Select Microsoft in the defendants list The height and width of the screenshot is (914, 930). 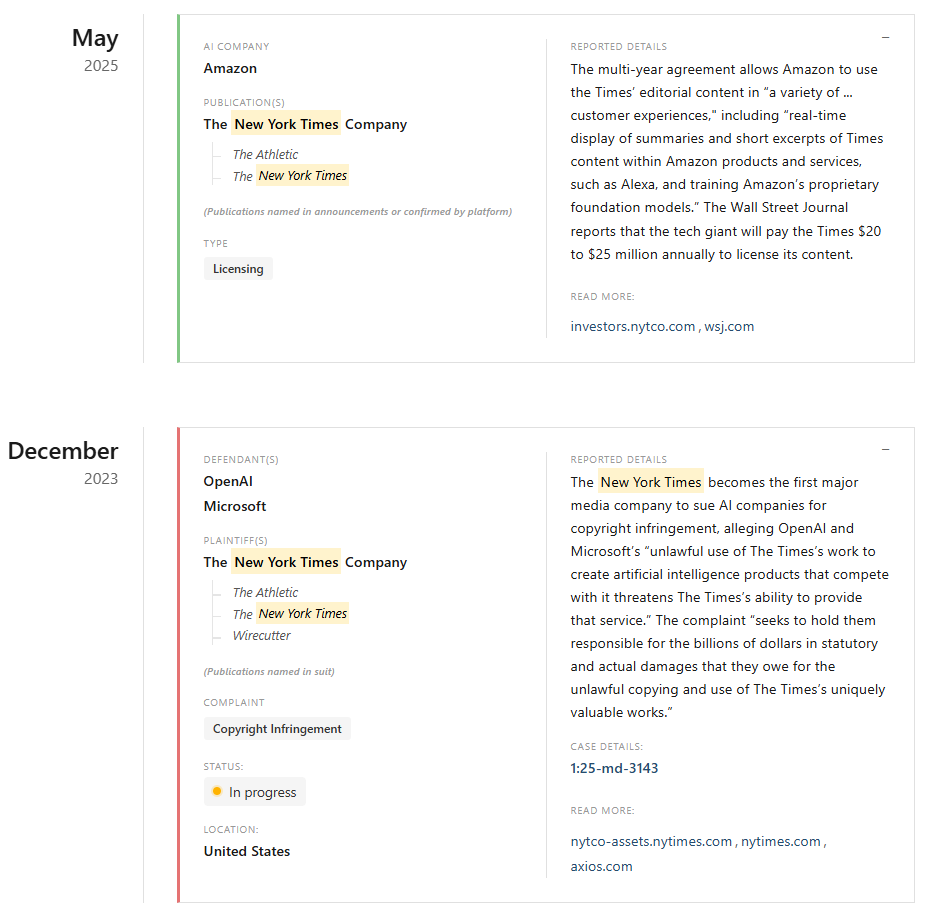coord(235,507)
